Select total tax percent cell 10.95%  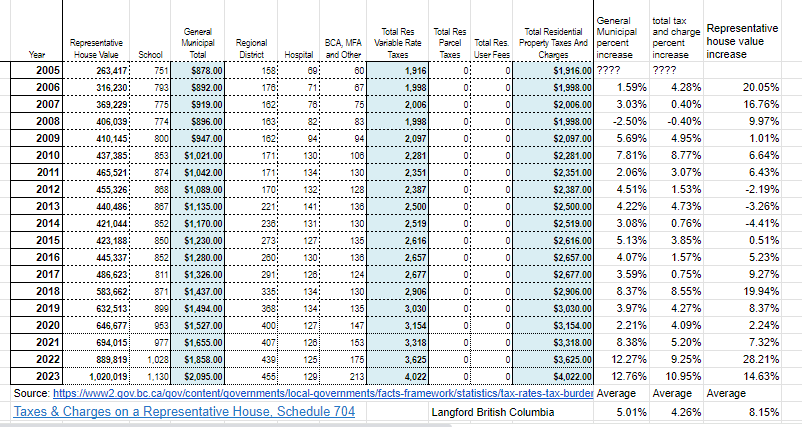click(676, 376)
